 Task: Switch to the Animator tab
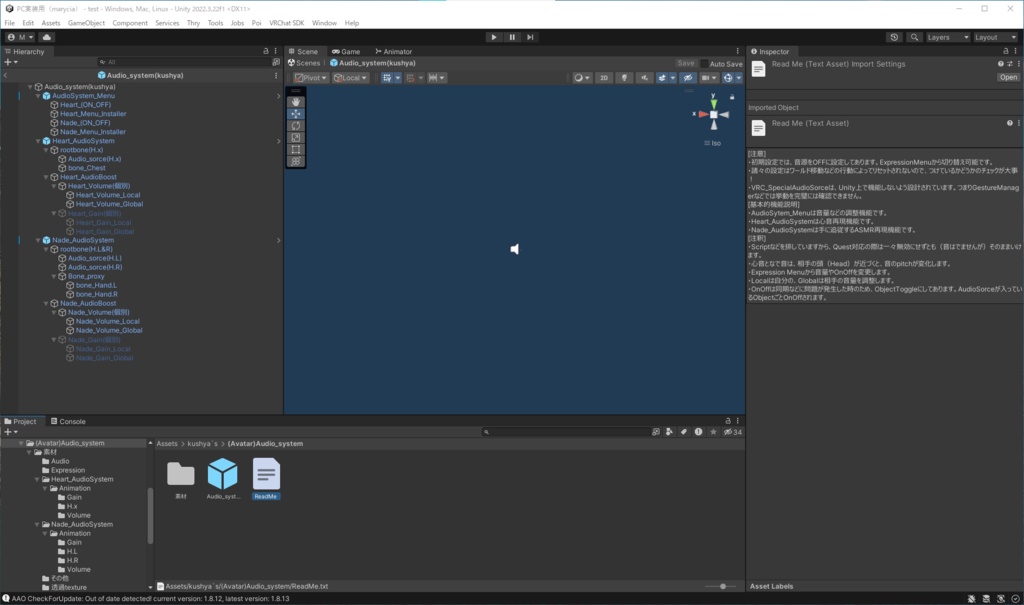coord(393,52)
